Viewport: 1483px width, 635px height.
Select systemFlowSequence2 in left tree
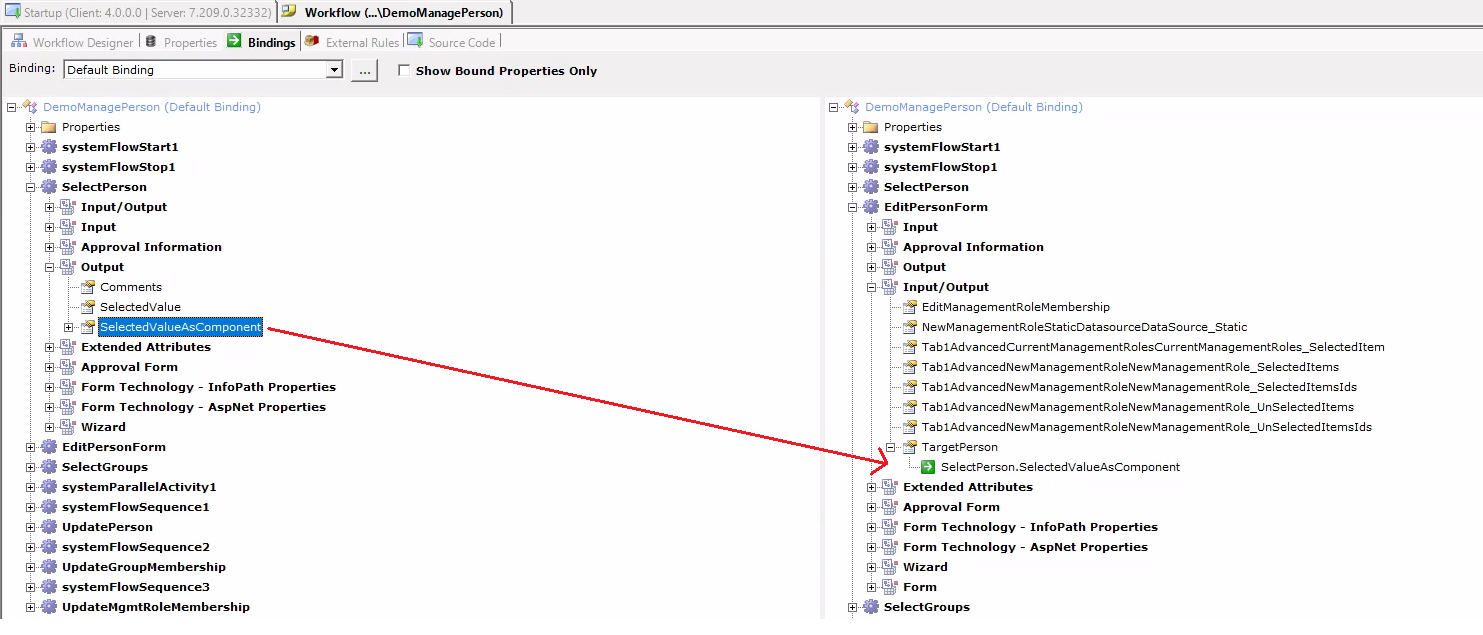[x=136, y=547]
